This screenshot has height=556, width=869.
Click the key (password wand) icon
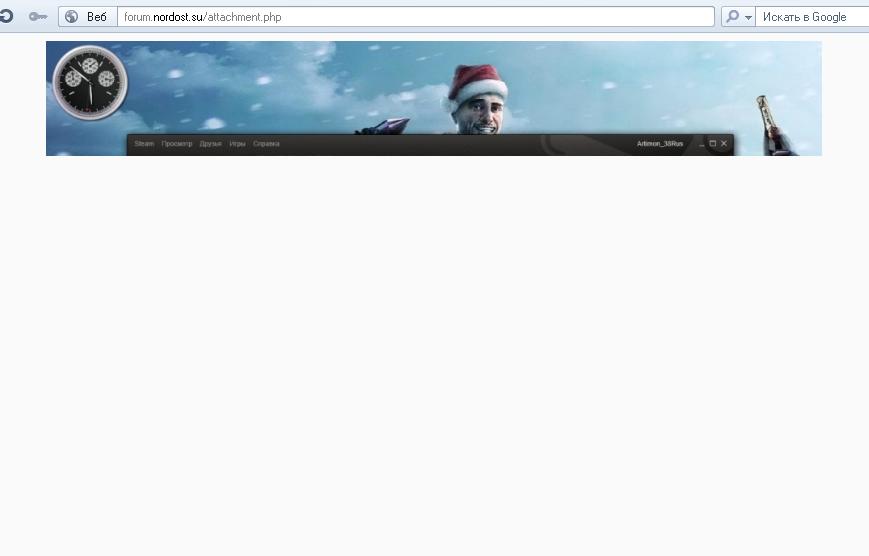pos(38,17)
